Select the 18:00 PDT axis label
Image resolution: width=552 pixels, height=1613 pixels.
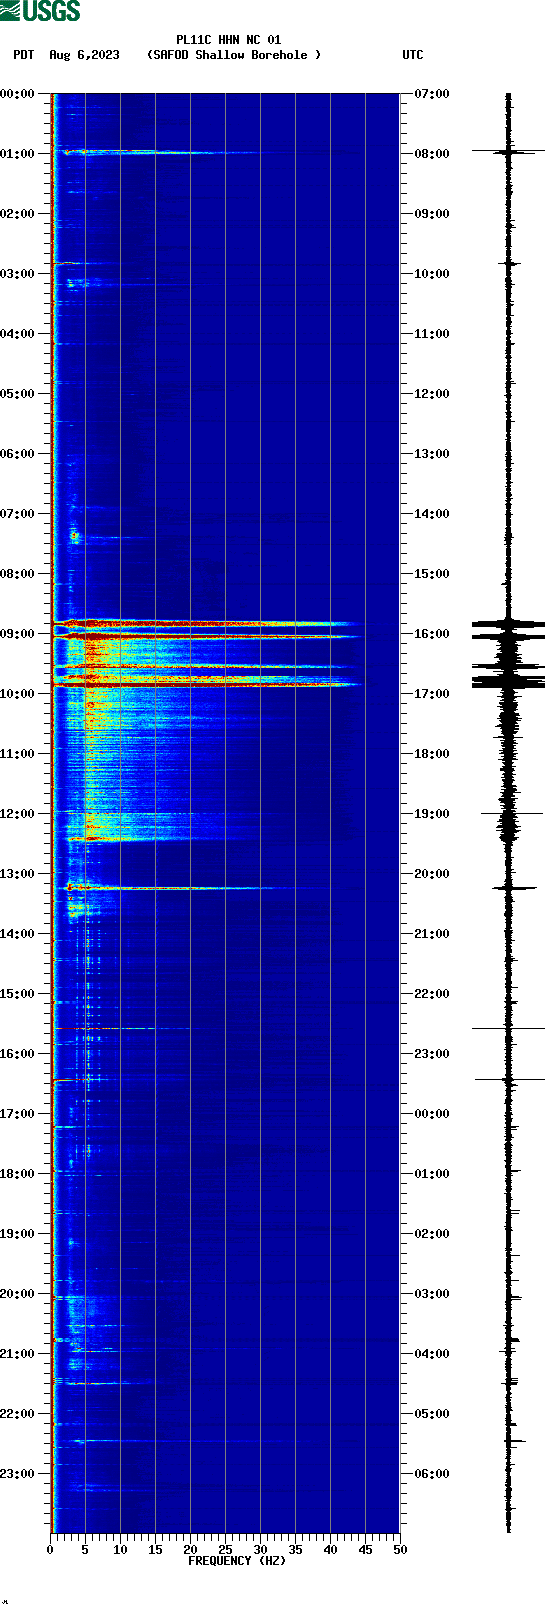click(x=17, y=1174)
